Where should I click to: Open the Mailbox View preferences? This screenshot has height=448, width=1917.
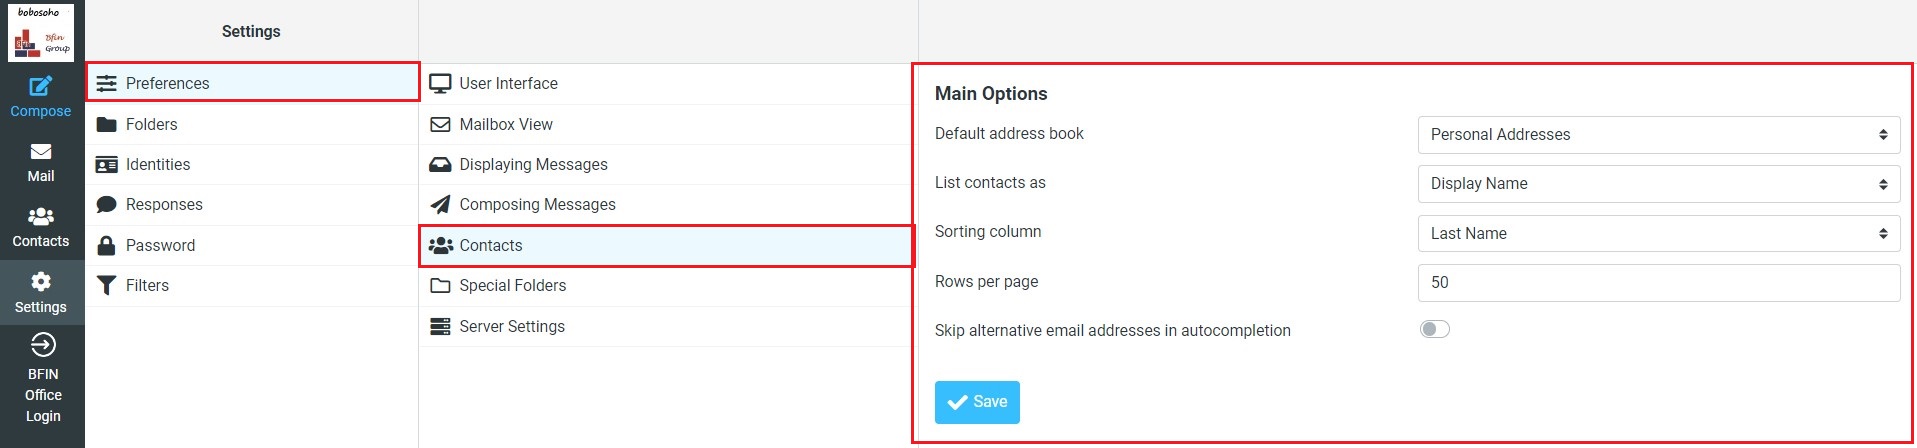pyautogui.click(x=506, y=124)
